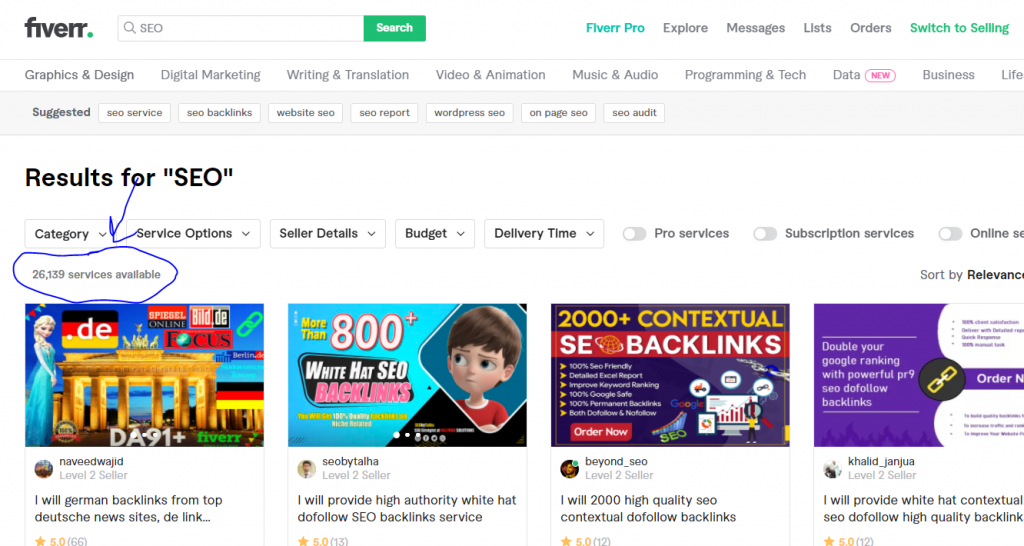
Task: Select Music & Audio category
Action: pyautogui.click(x=615, y=74)
